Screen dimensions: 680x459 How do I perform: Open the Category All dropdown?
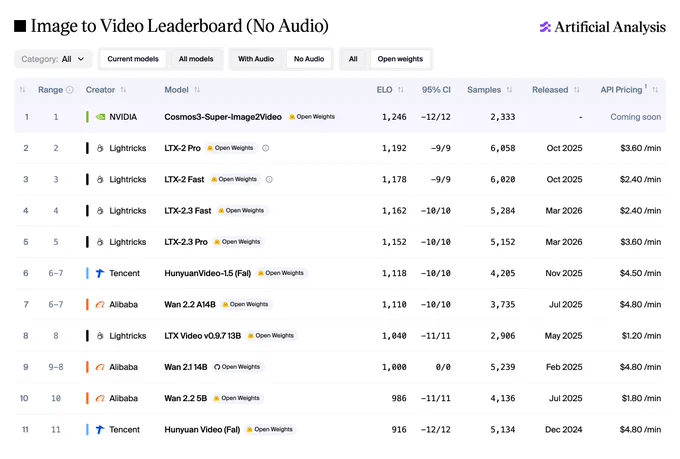pyautogui.click(x=53, y=59)
